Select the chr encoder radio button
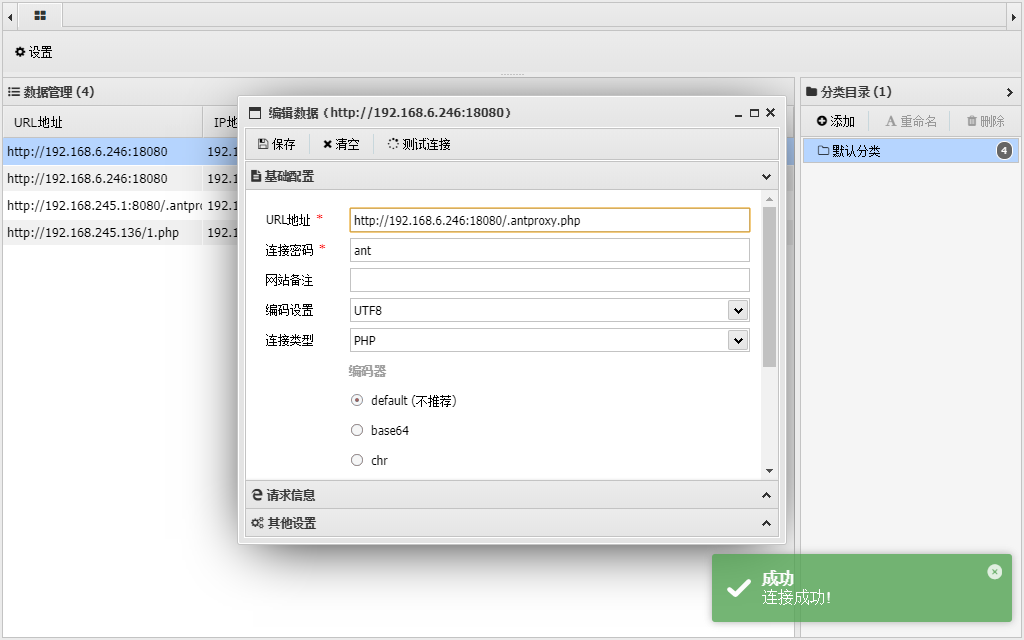Screen dimensions: 1024x640 (x=357, y=460)
